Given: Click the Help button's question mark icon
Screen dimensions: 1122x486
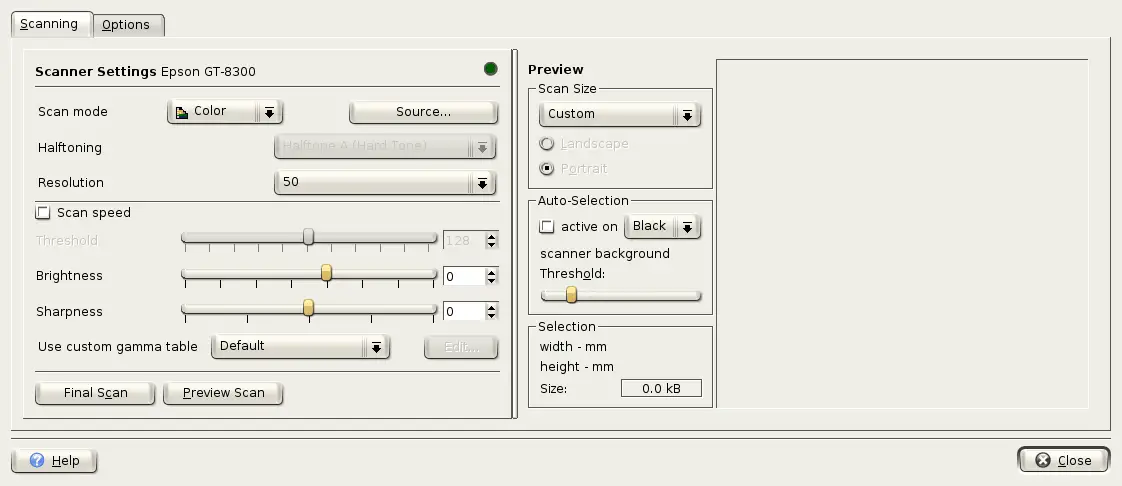Looking at the screenshot, I should coord(37,461).
